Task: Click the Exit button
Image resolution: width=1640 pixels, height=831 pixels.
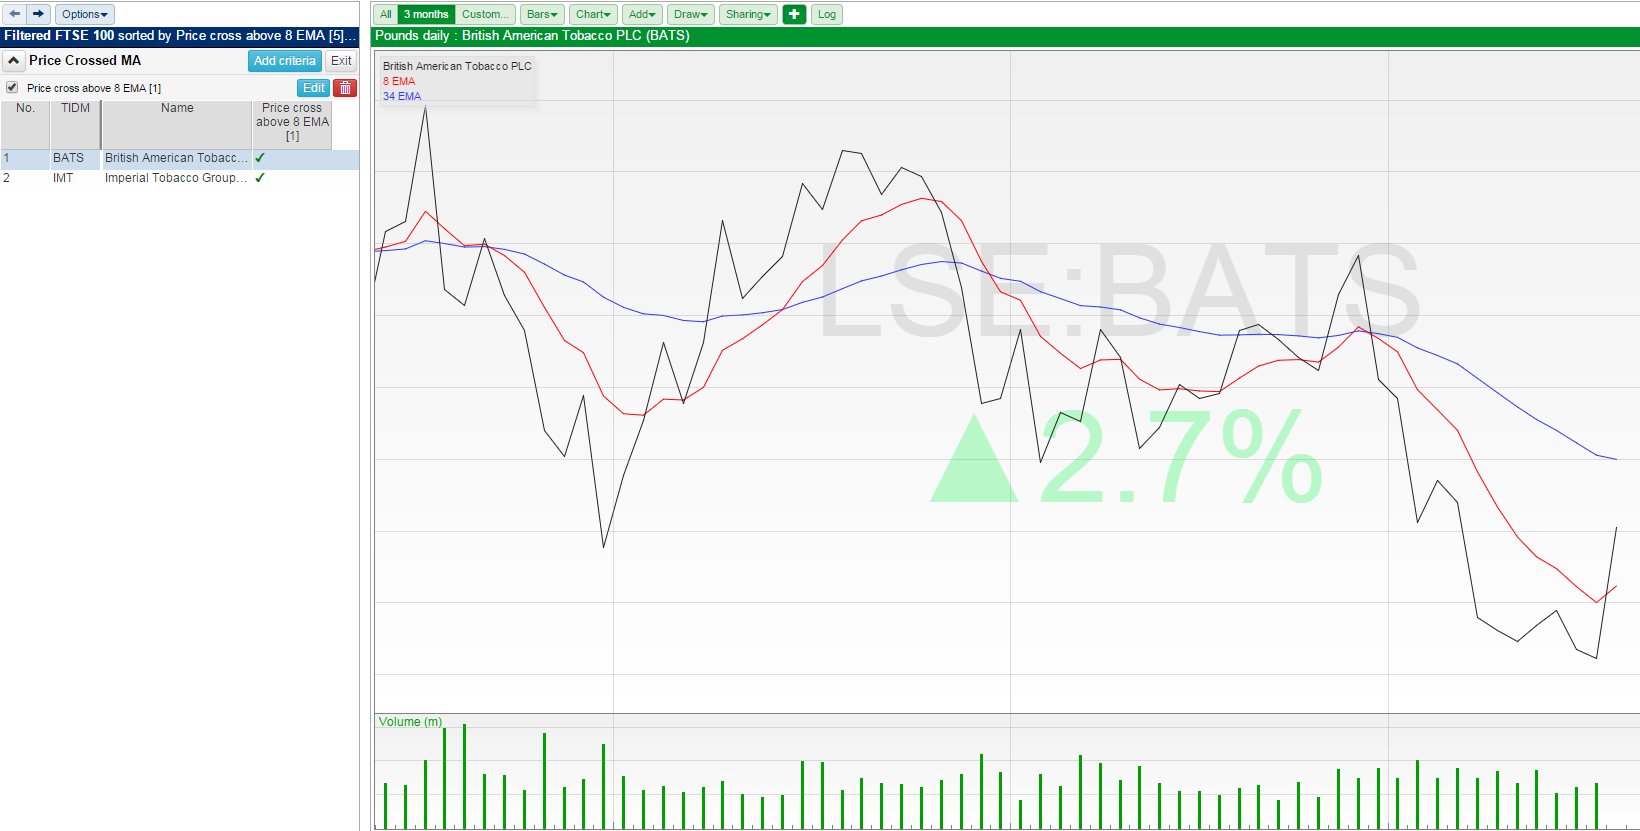Action: pyautogui.click(x=341, y=61)
